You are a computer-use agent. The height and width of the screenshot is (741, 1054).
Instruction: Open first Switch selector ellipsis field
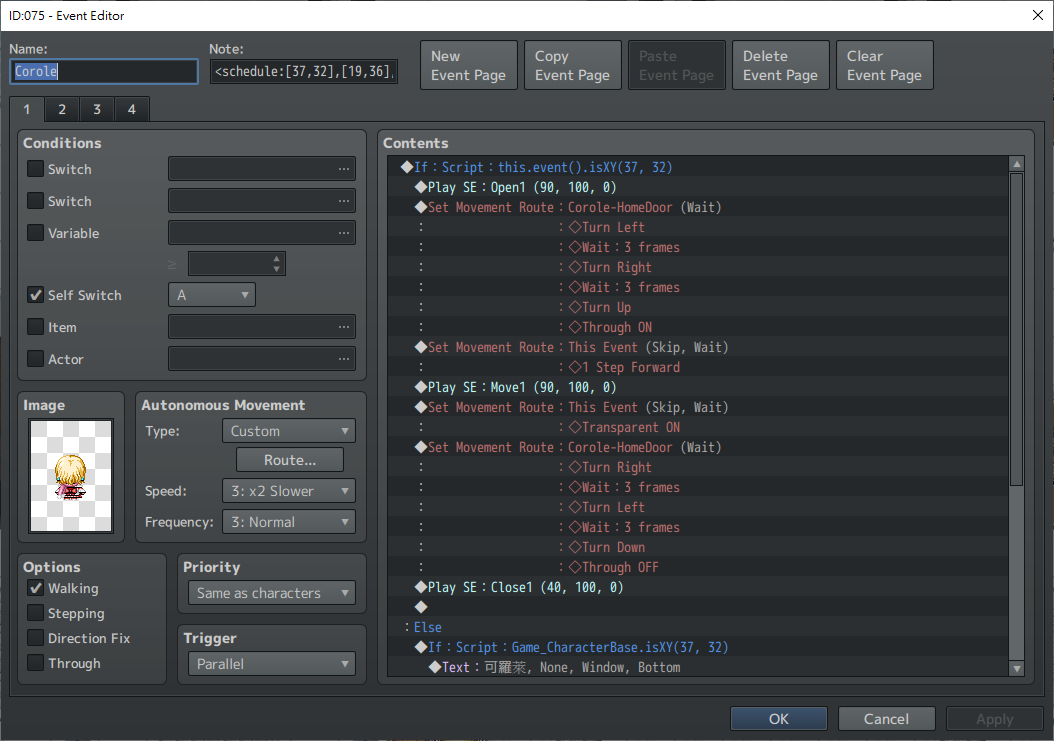(261, 169)
